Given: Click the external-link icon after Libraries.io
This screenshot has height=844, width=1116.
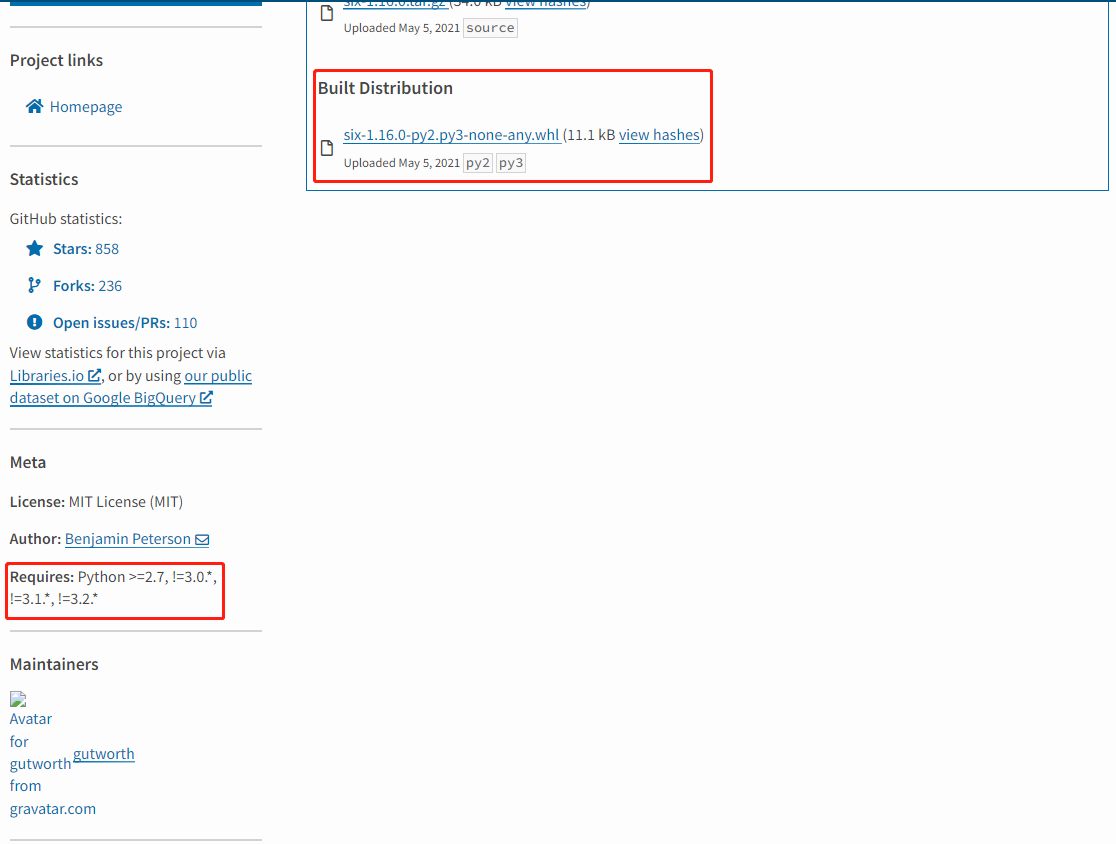Looking at the screenshot, I should click(x=94, y=375).
